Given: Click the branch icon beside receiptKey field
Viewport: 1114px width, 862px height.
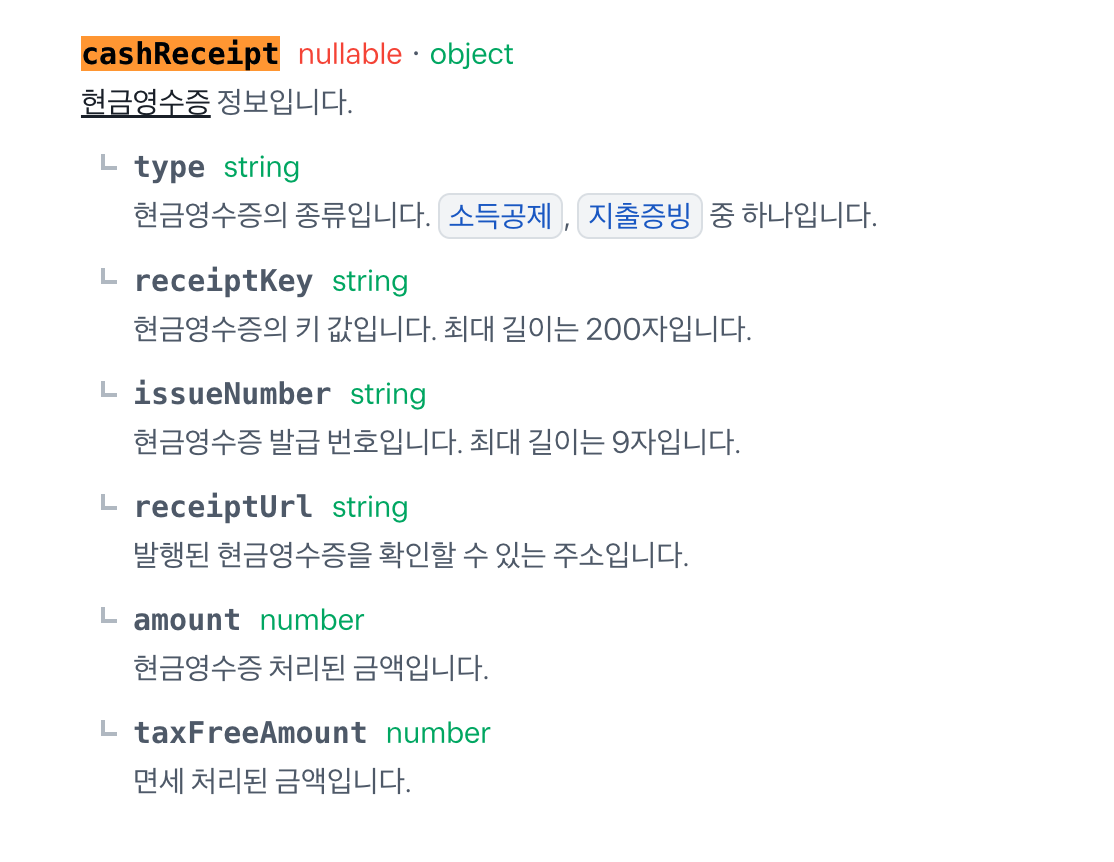Looking at the screenshot, I should (109, 276).
